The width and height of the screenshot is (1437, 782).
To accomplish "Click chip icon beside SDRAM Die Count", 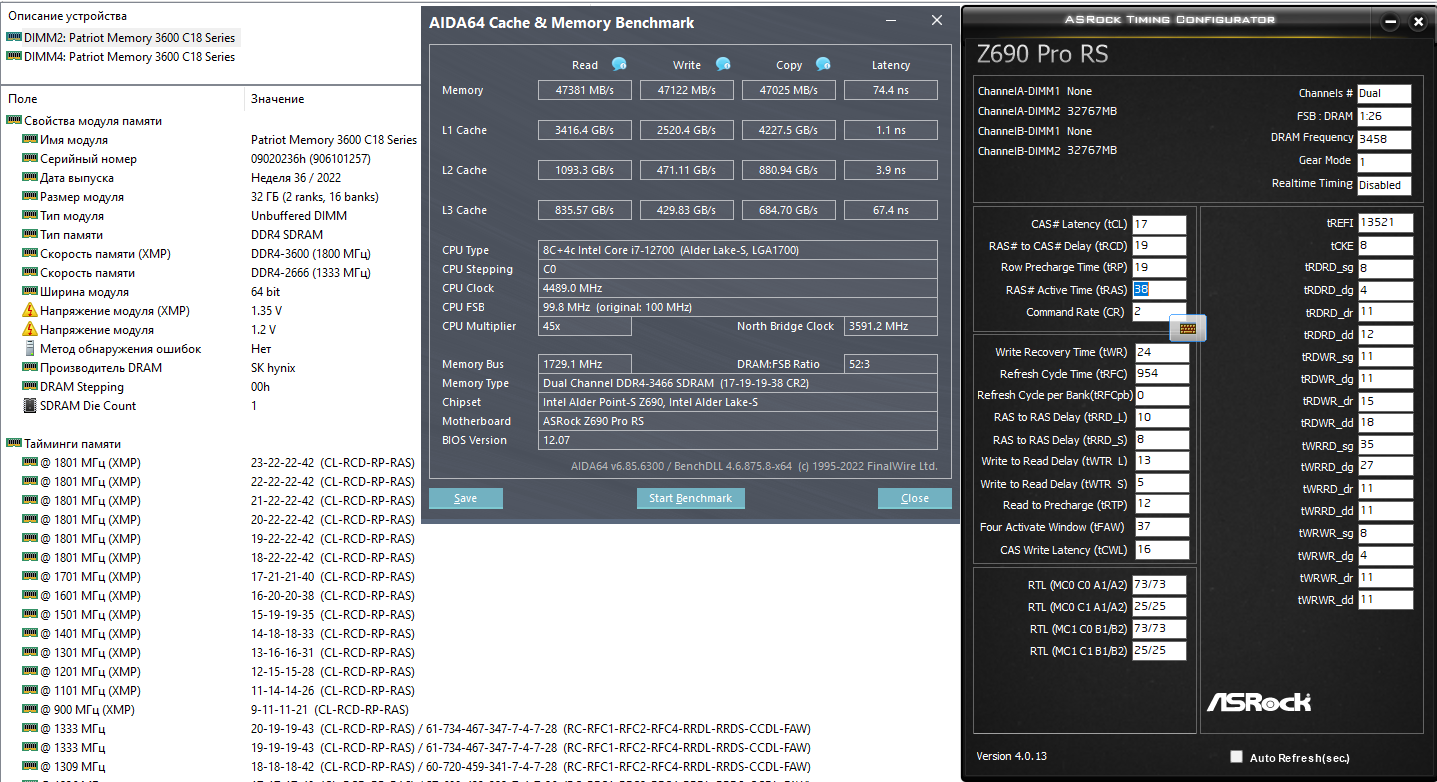I will 30,406.
